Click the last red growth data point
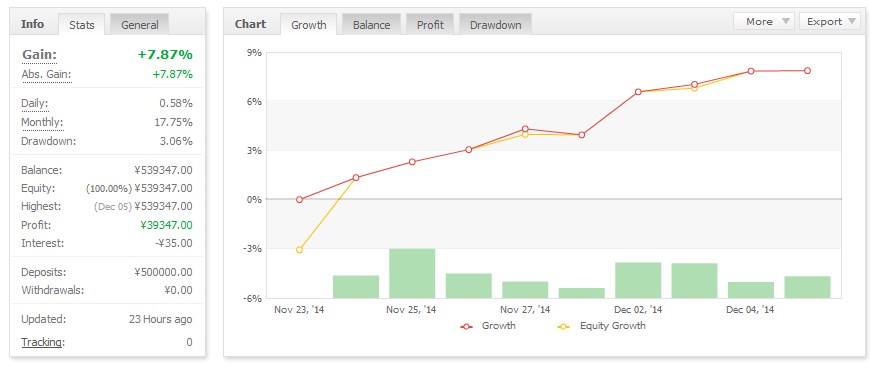 point(807,71)
